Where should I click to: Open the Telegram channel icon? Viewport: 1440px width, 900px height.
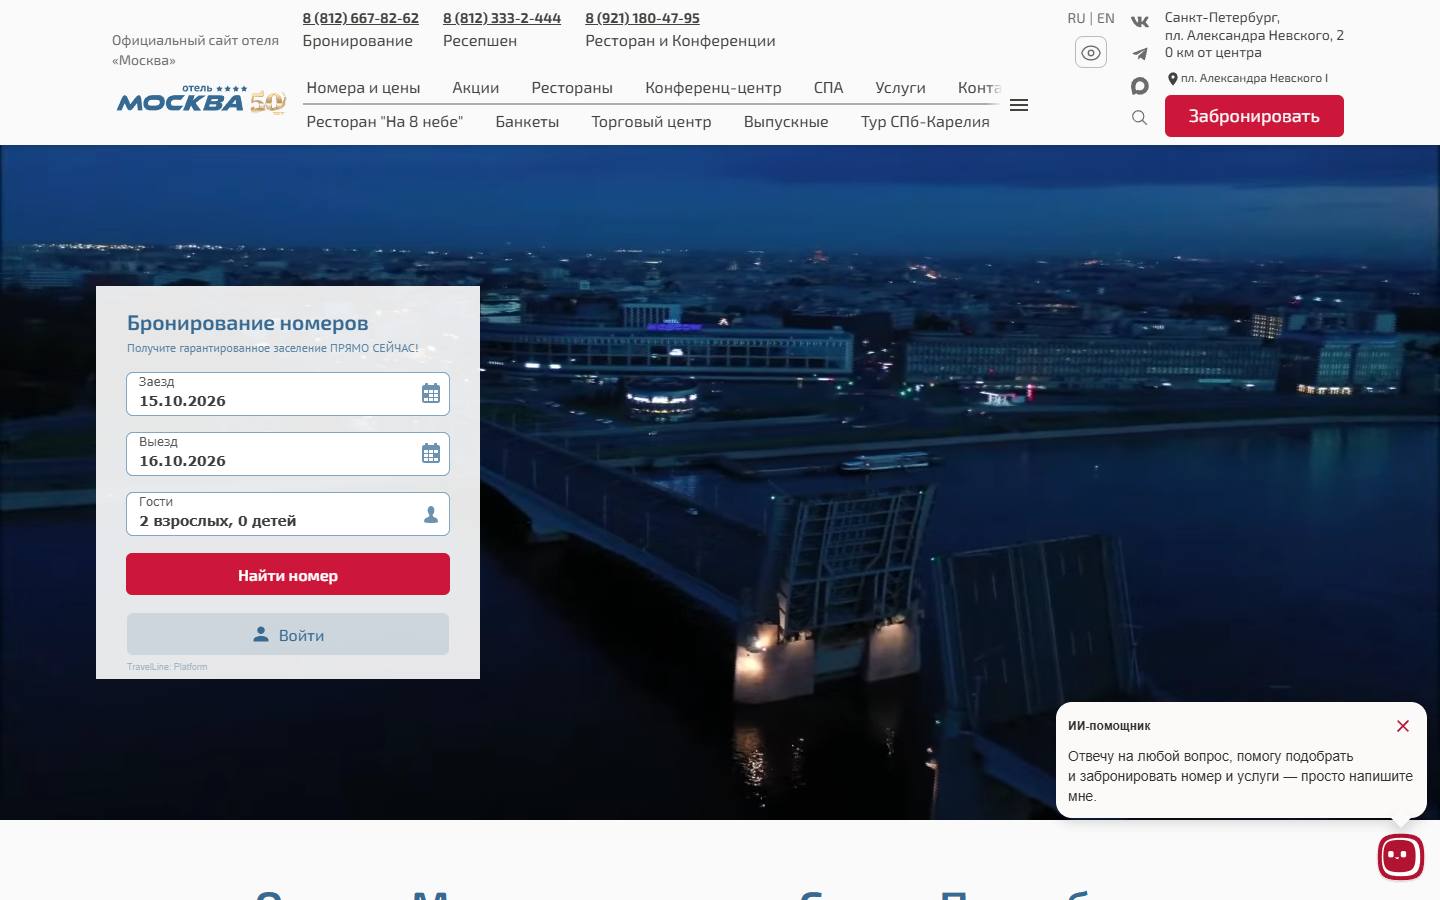1139,54
